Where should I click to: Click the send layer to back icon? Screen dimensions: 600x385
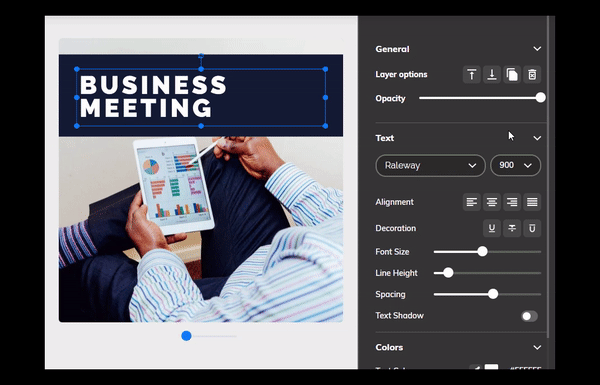[x=492, y=74]
